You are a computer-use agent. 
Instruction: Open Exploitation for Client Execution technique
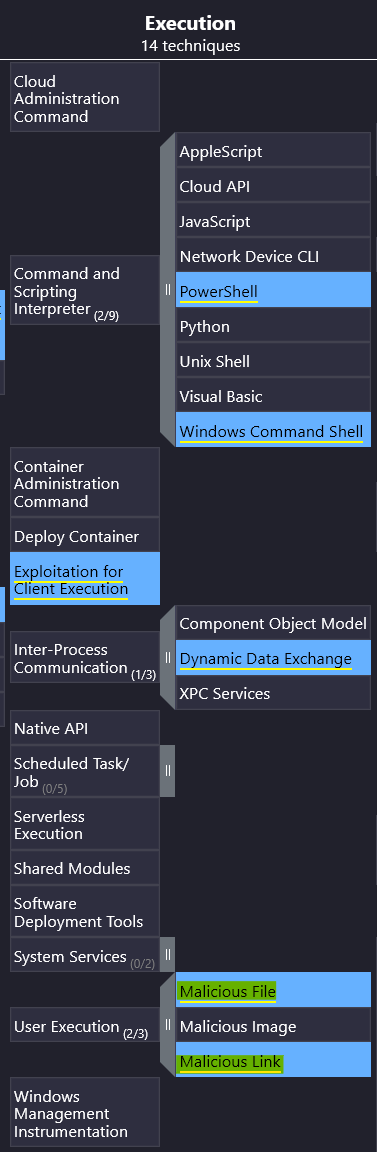(x=85, y=580)
